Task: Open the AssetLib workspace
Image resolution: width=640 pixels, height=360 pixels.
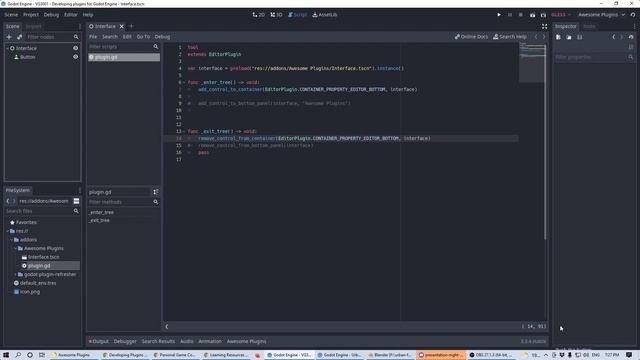Action: (325, 15)
